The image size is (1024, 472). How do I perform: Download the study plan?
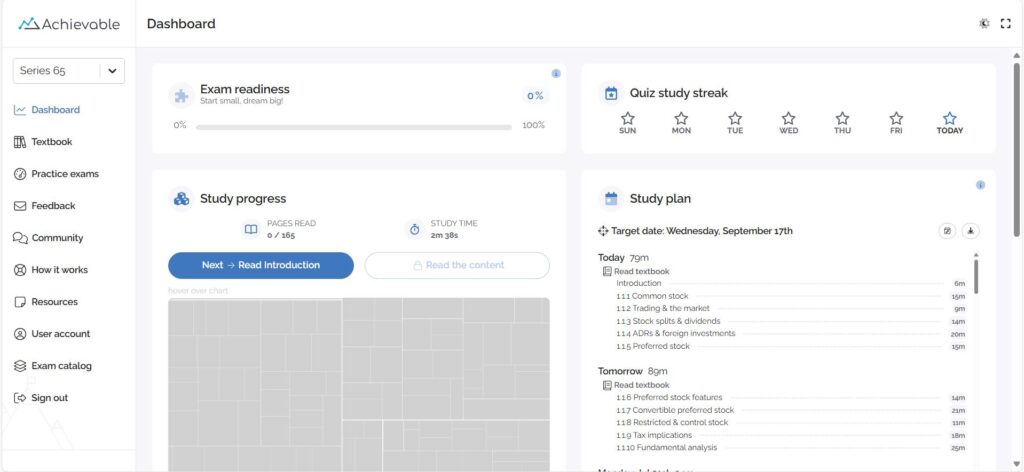(970, 231)
